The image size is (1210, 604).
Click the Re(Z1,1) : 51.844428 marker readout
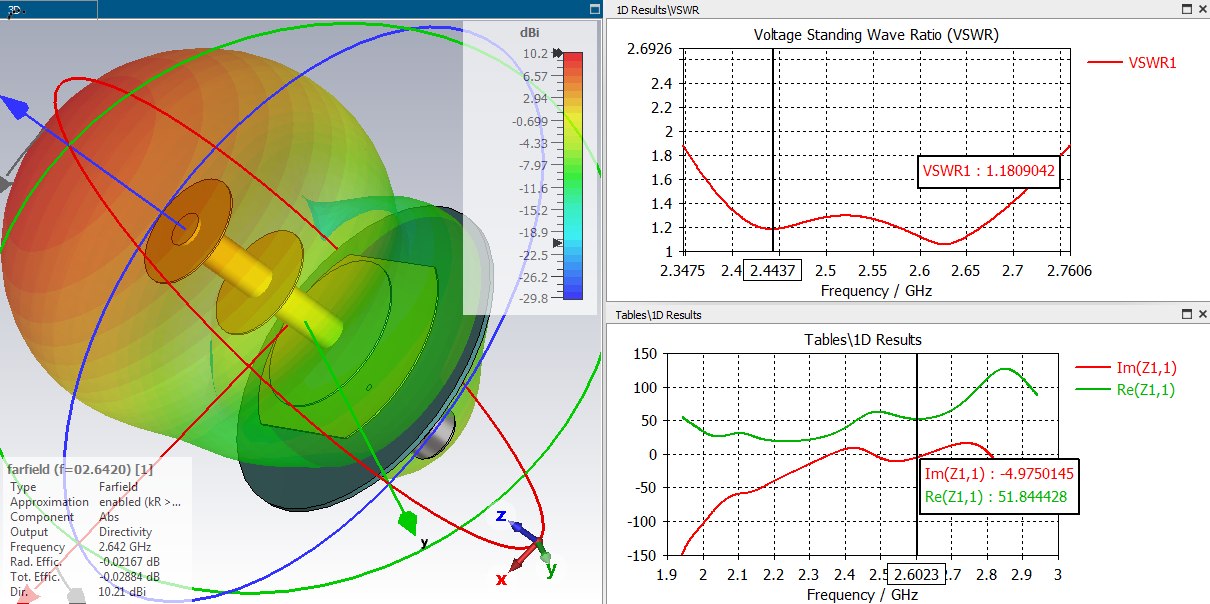pos(995,496)
